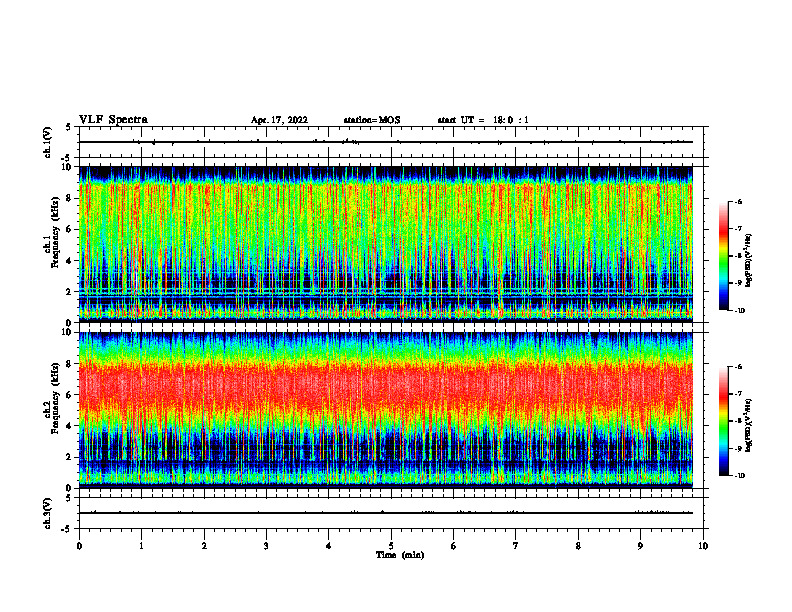Click the time axis tick label "4"
The width and height of the screenshot is (792, 612).
(x=328, y=546)
